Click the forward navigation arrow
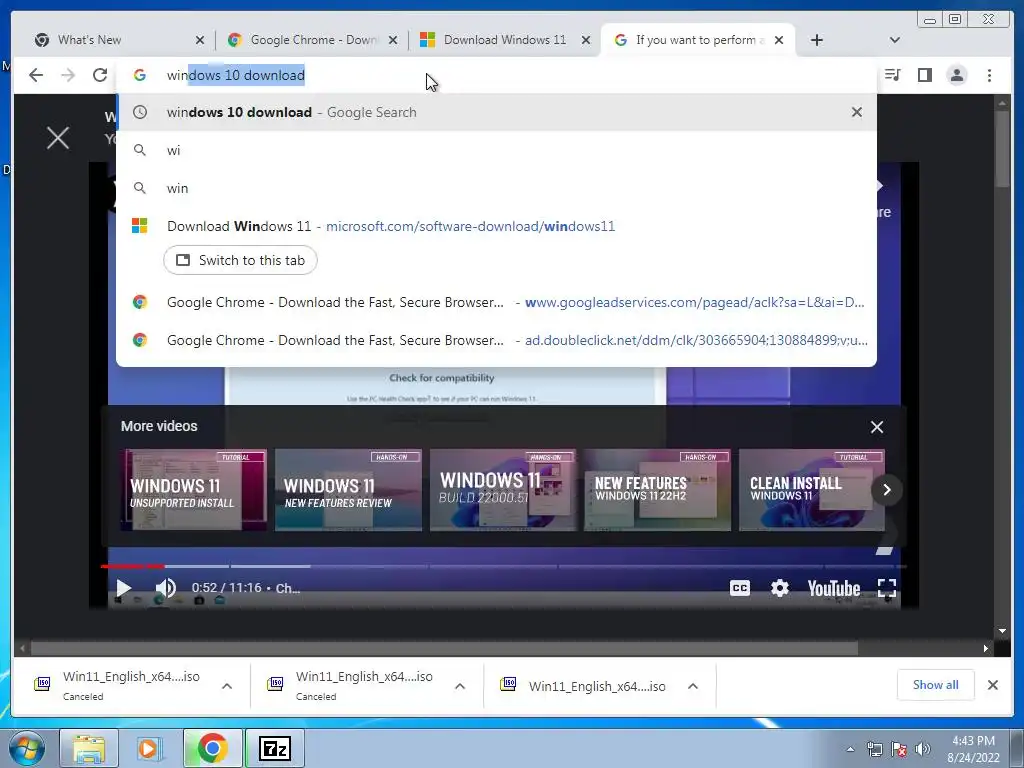 point(68,75)
